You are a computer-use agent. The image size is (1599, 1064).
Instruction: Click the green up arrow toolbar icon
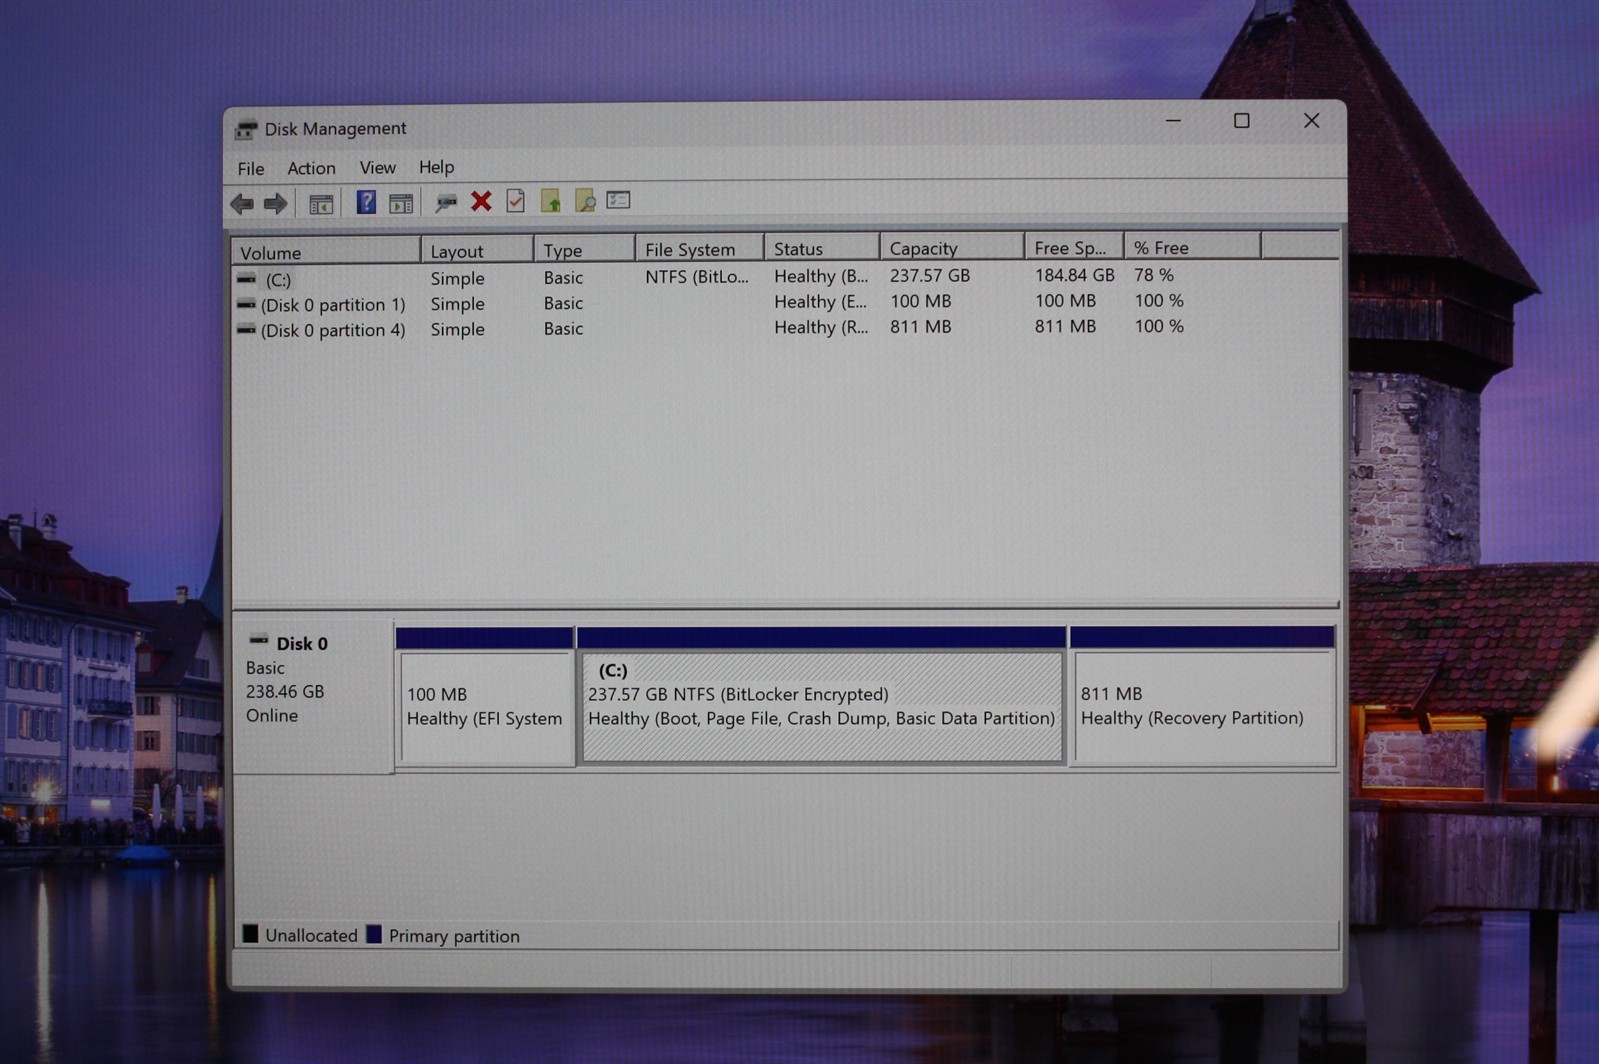tap(551, 201)
